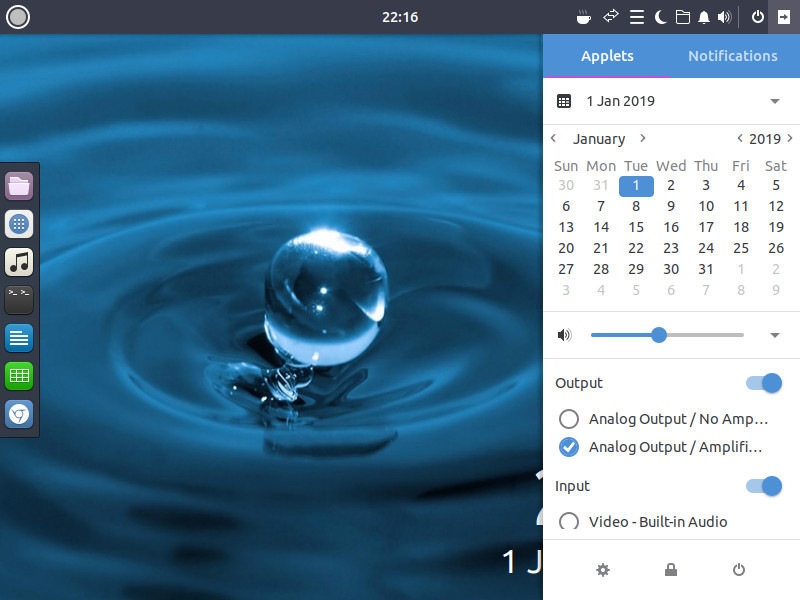Click the 22:16 panel clock
Screen dimensions: 800x600
400,17
